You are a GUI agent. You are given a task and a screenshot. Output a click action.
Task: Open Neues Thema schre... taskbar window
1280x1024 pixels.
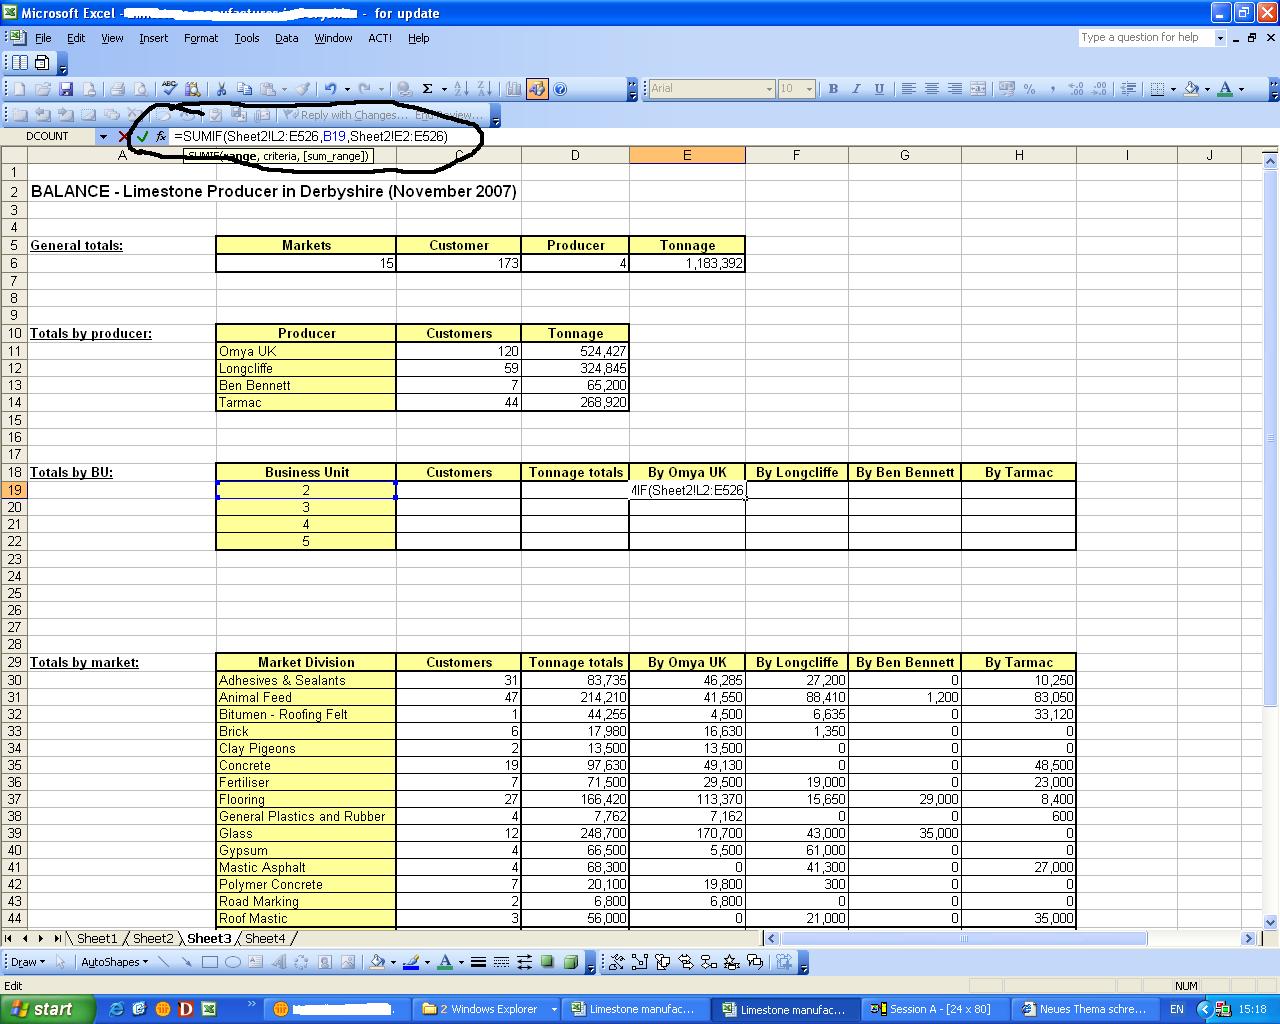tap(1086, 1009)
